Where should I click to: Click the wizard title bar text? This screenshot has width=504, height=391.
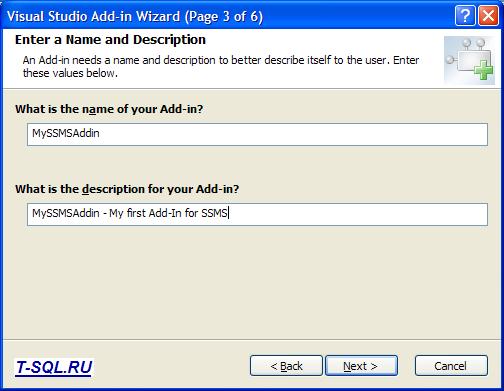tap(135, 16)
